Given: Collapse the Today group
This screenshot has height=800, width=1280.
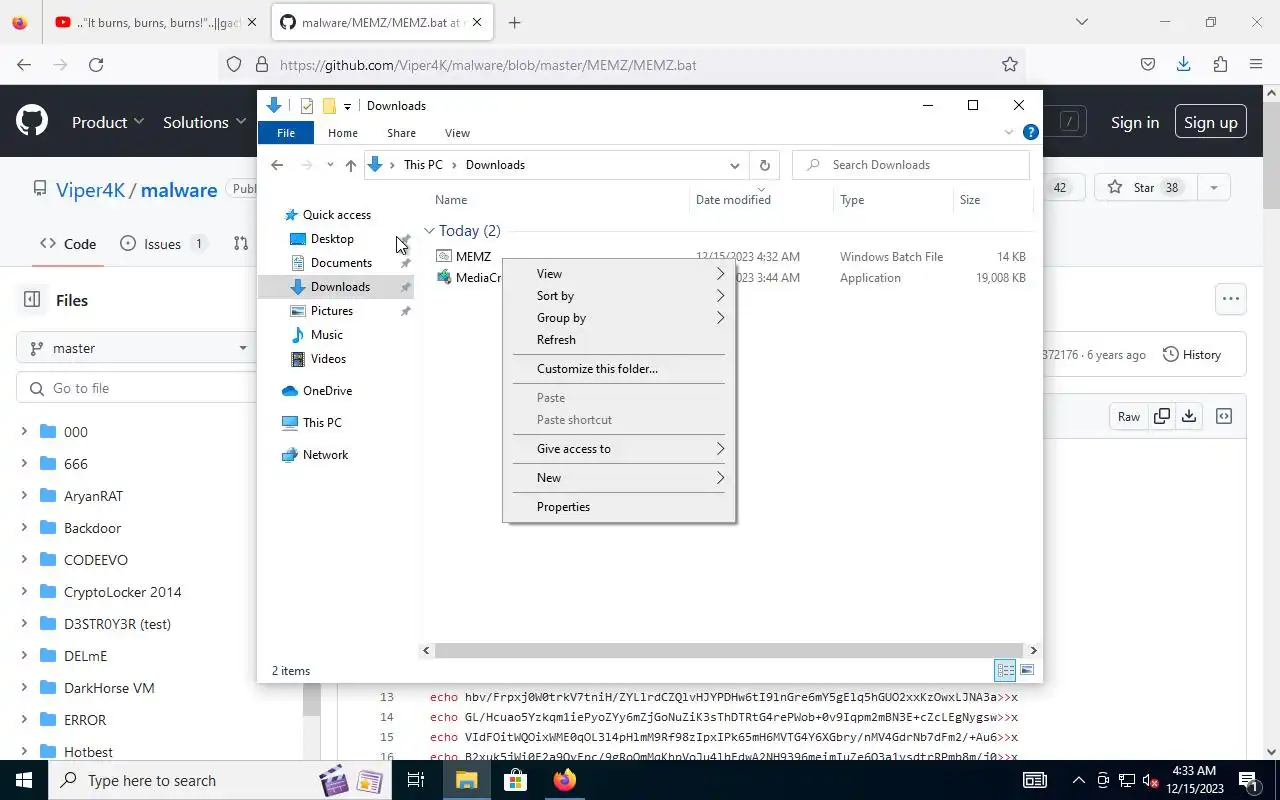Looking at the screenshot, I should click(429, 231).
